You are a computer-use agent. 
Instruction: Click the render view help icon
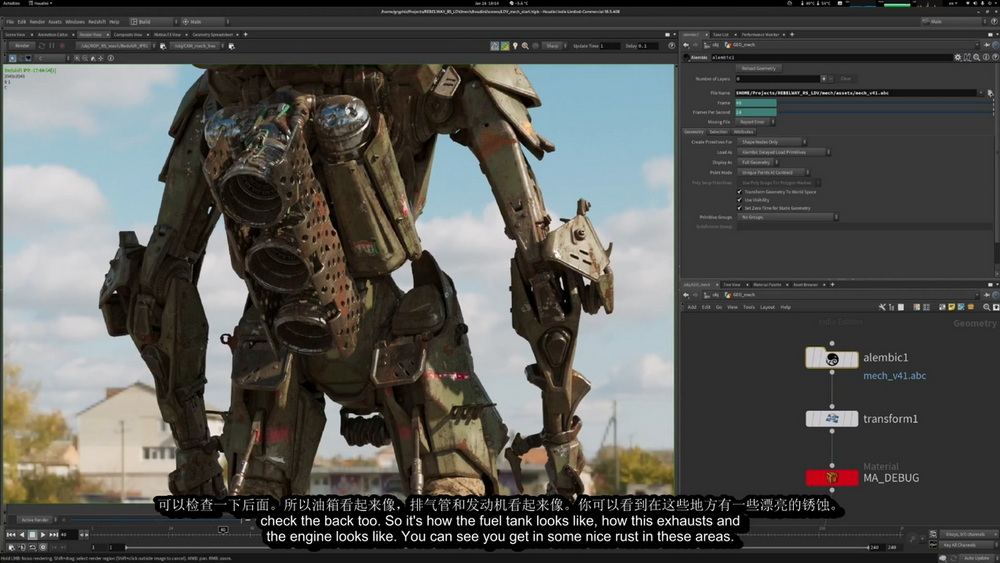click(671, 46)
